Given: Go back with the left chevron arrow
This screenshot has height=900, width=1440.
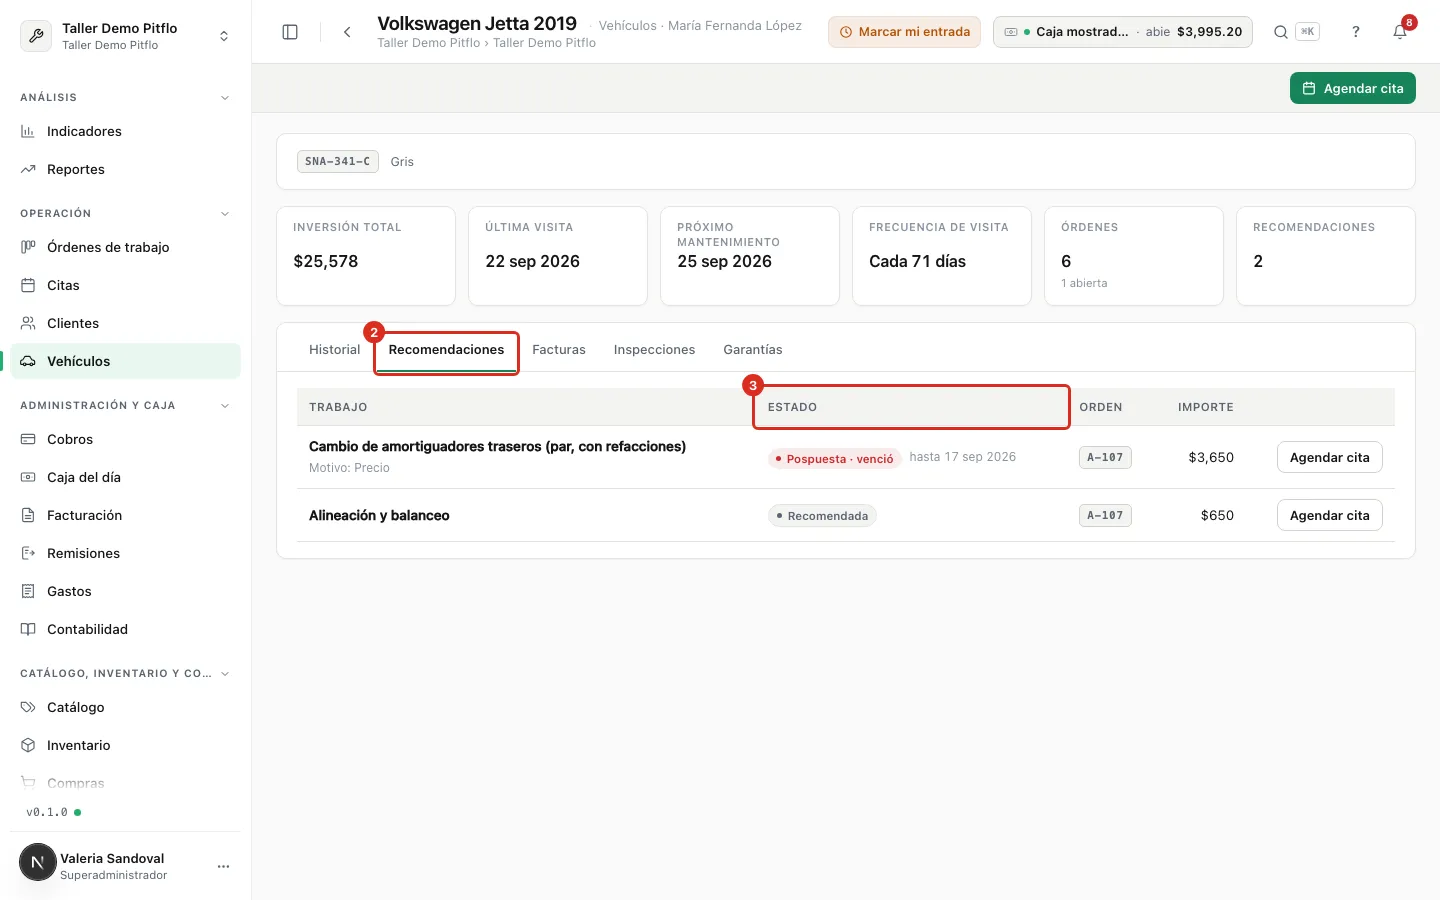Looking at the screenshot, I should [347, 32].
